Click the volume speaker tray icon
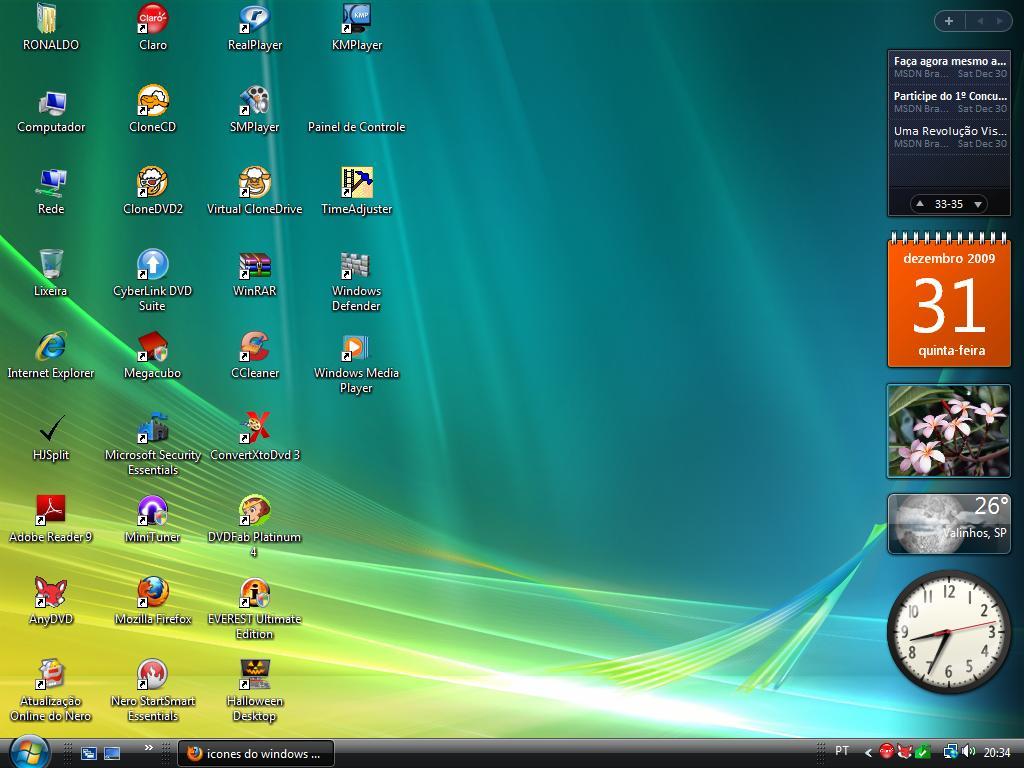The image size is (1024, 768). [968, 752]
